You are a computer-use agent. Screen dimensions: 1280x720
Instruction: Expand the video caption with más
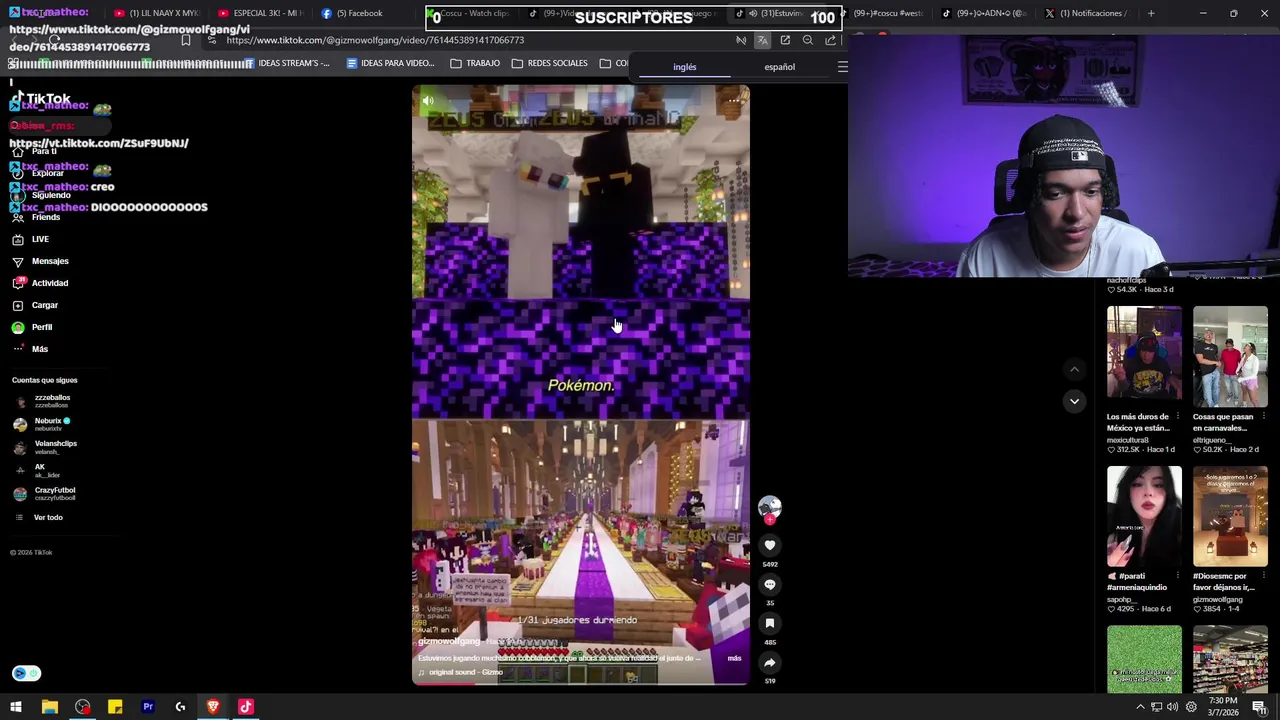click(x=734, y=658)
